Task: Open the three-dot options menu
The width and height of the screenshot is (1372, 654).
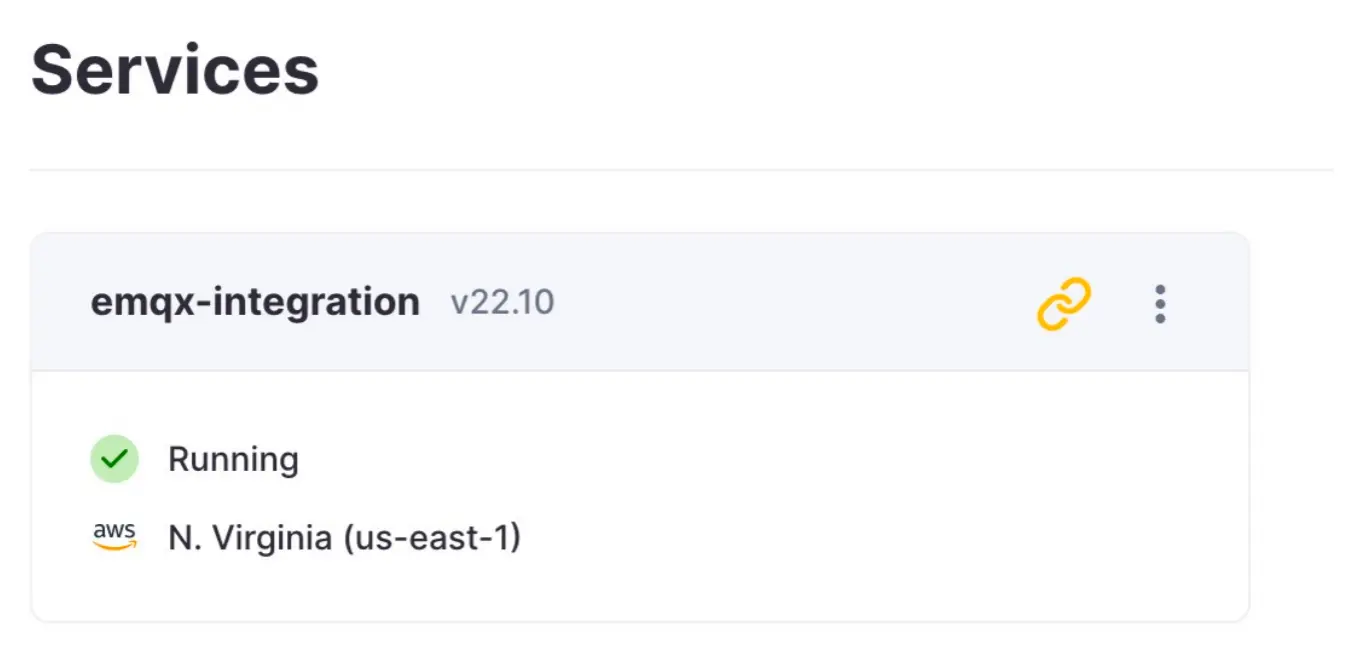Action: [x=1160, y=304]
